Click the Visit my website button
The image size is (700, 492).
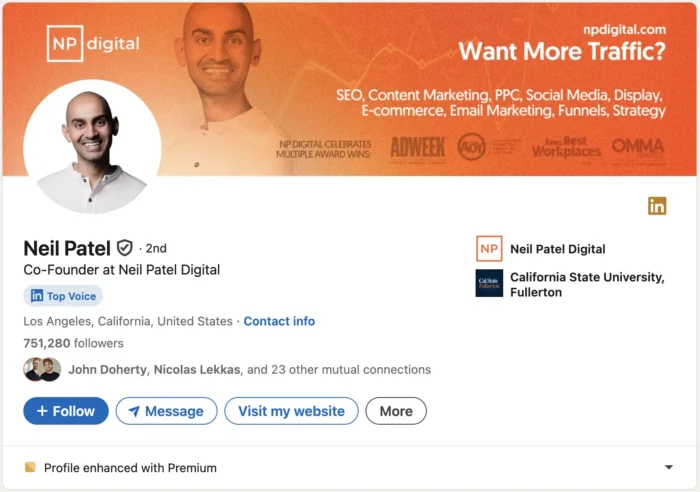pos(291,411)
